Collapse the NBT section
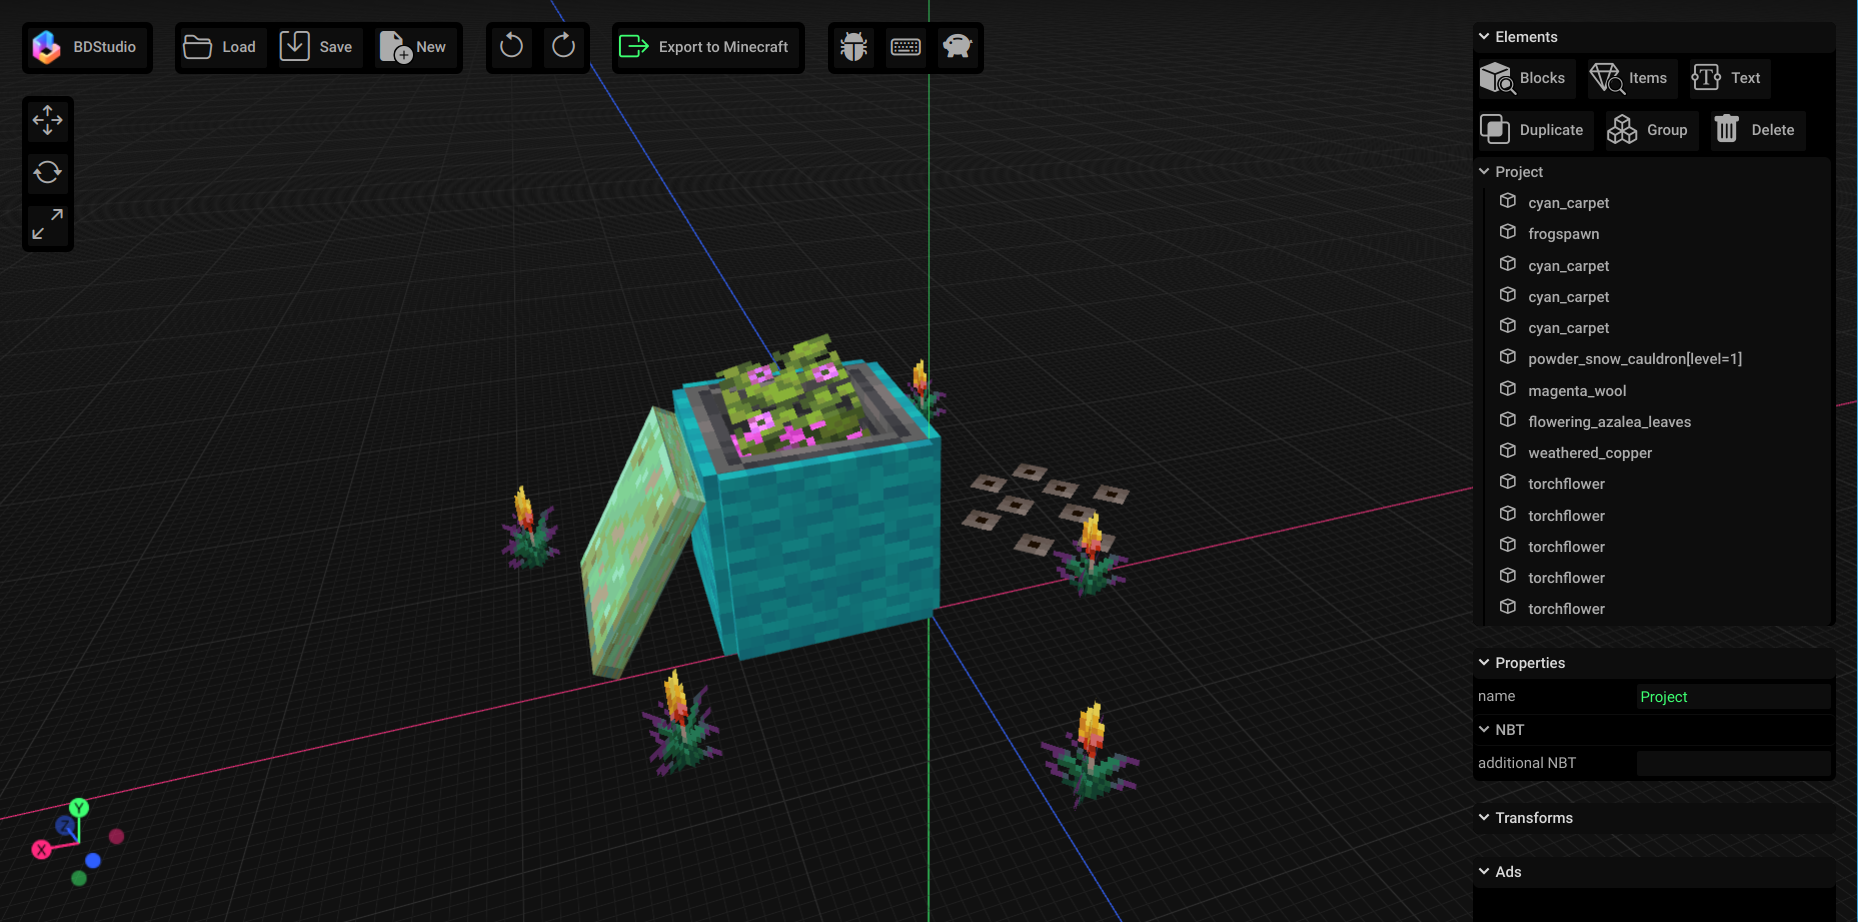The width and height of the screenshot is (1858, 922). pos(1484,730)
